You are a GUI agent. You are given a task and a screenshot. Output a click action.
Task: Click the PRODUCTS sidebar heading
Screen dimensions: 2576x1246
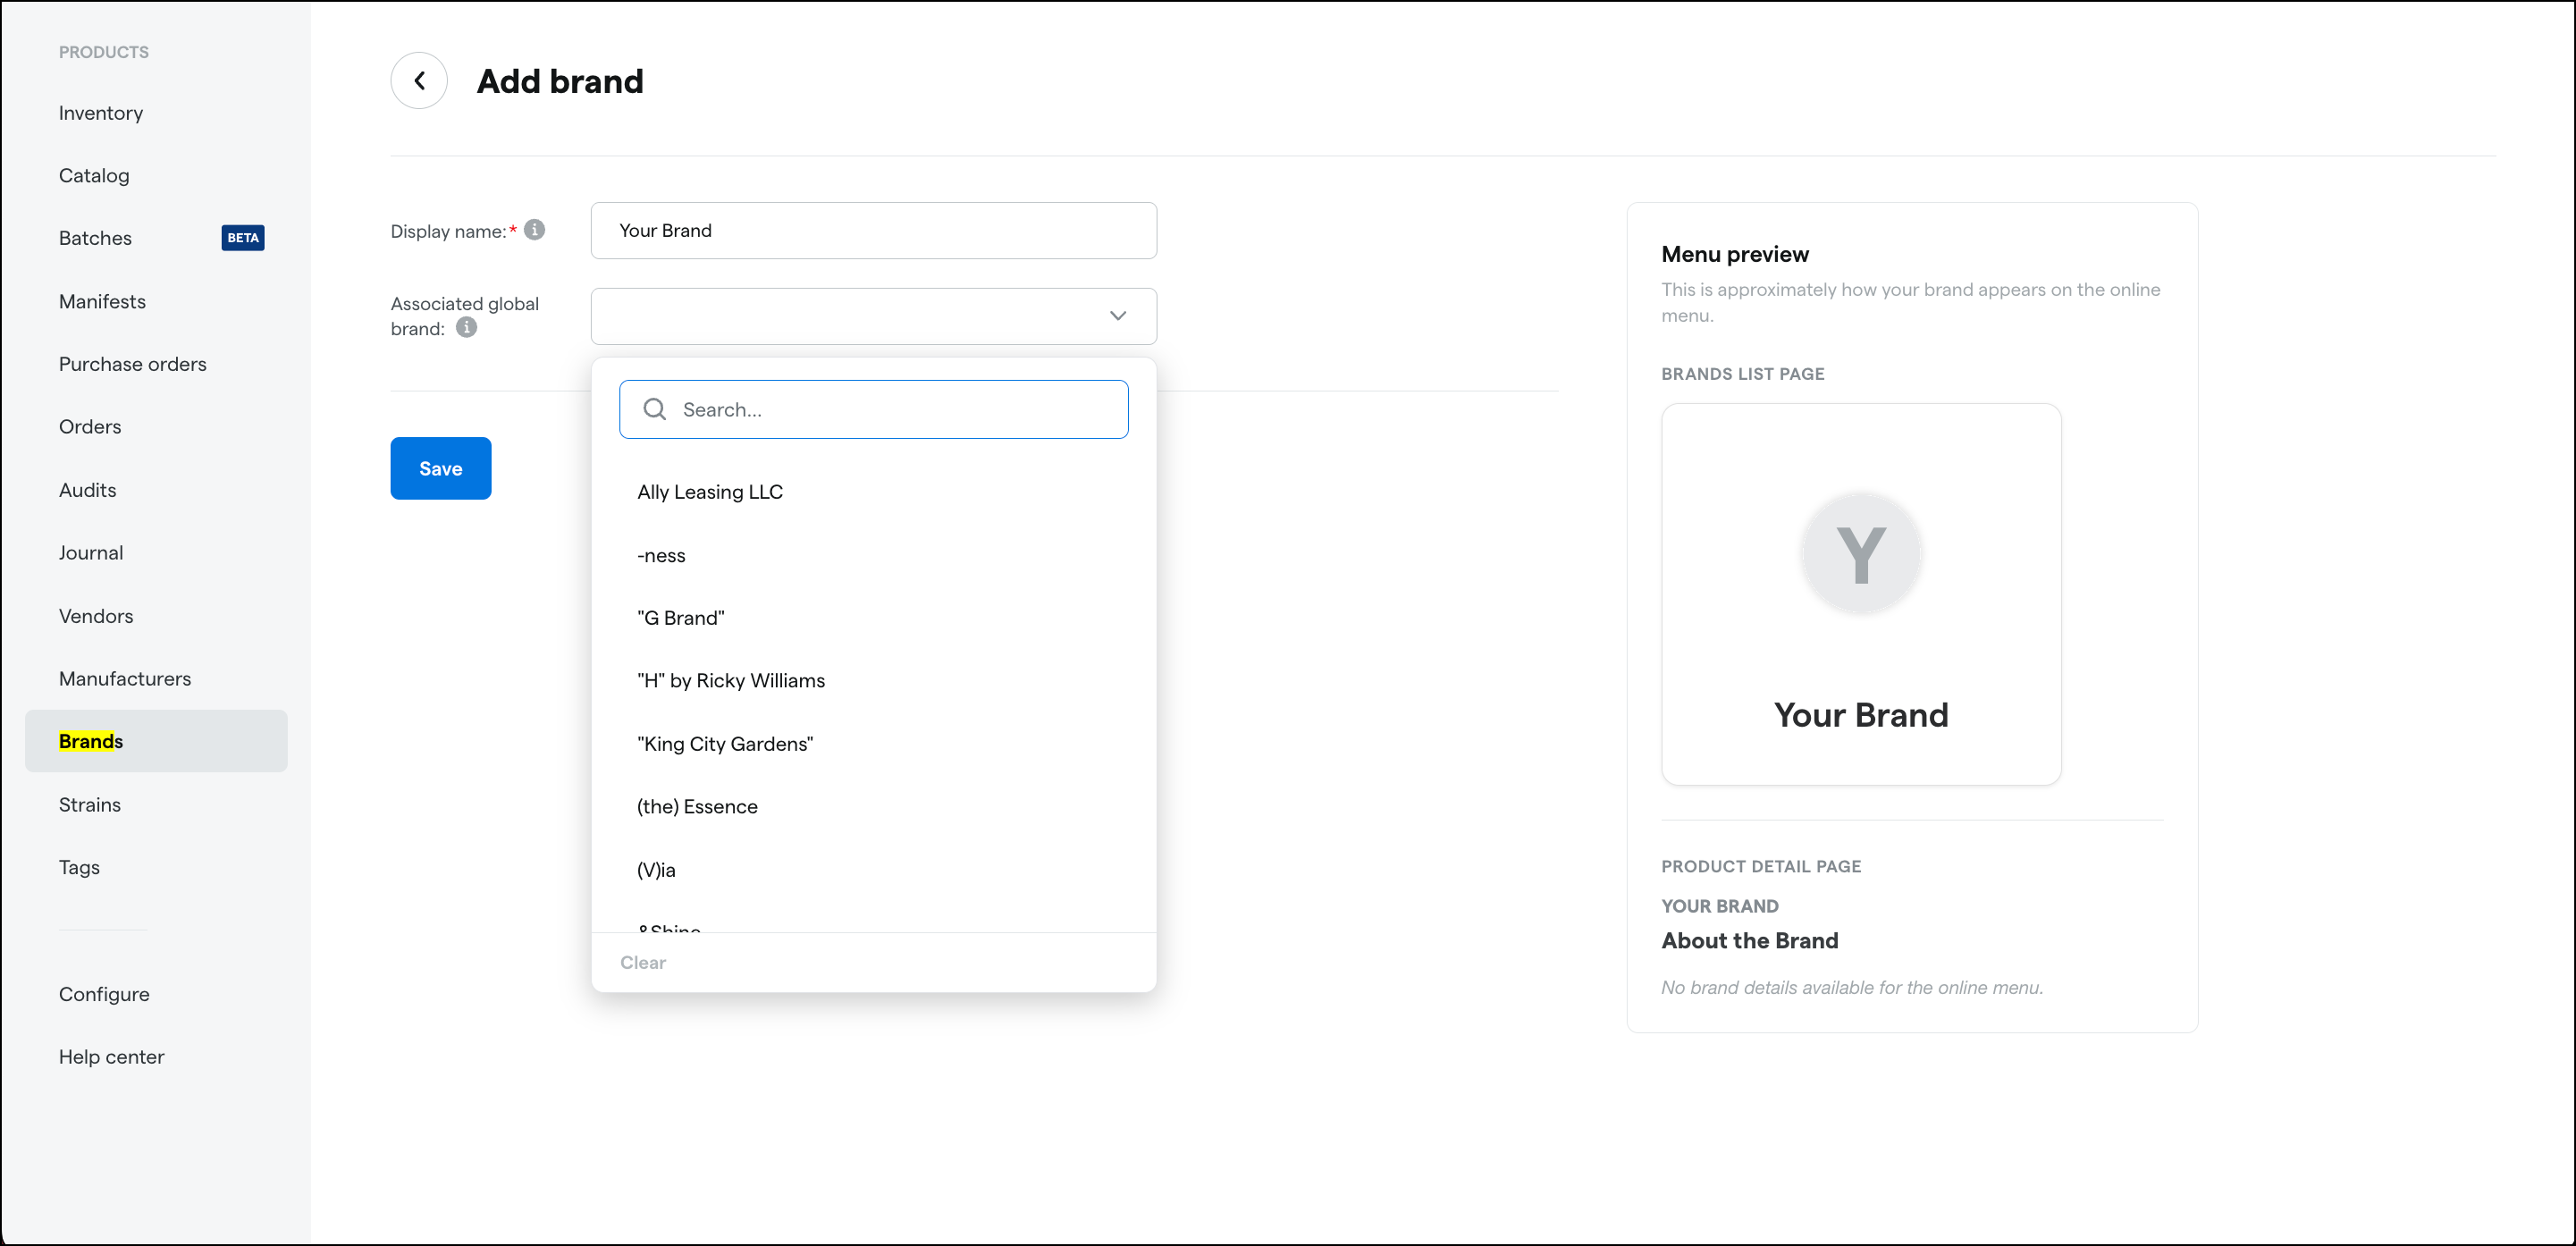(x=104, y=52)
